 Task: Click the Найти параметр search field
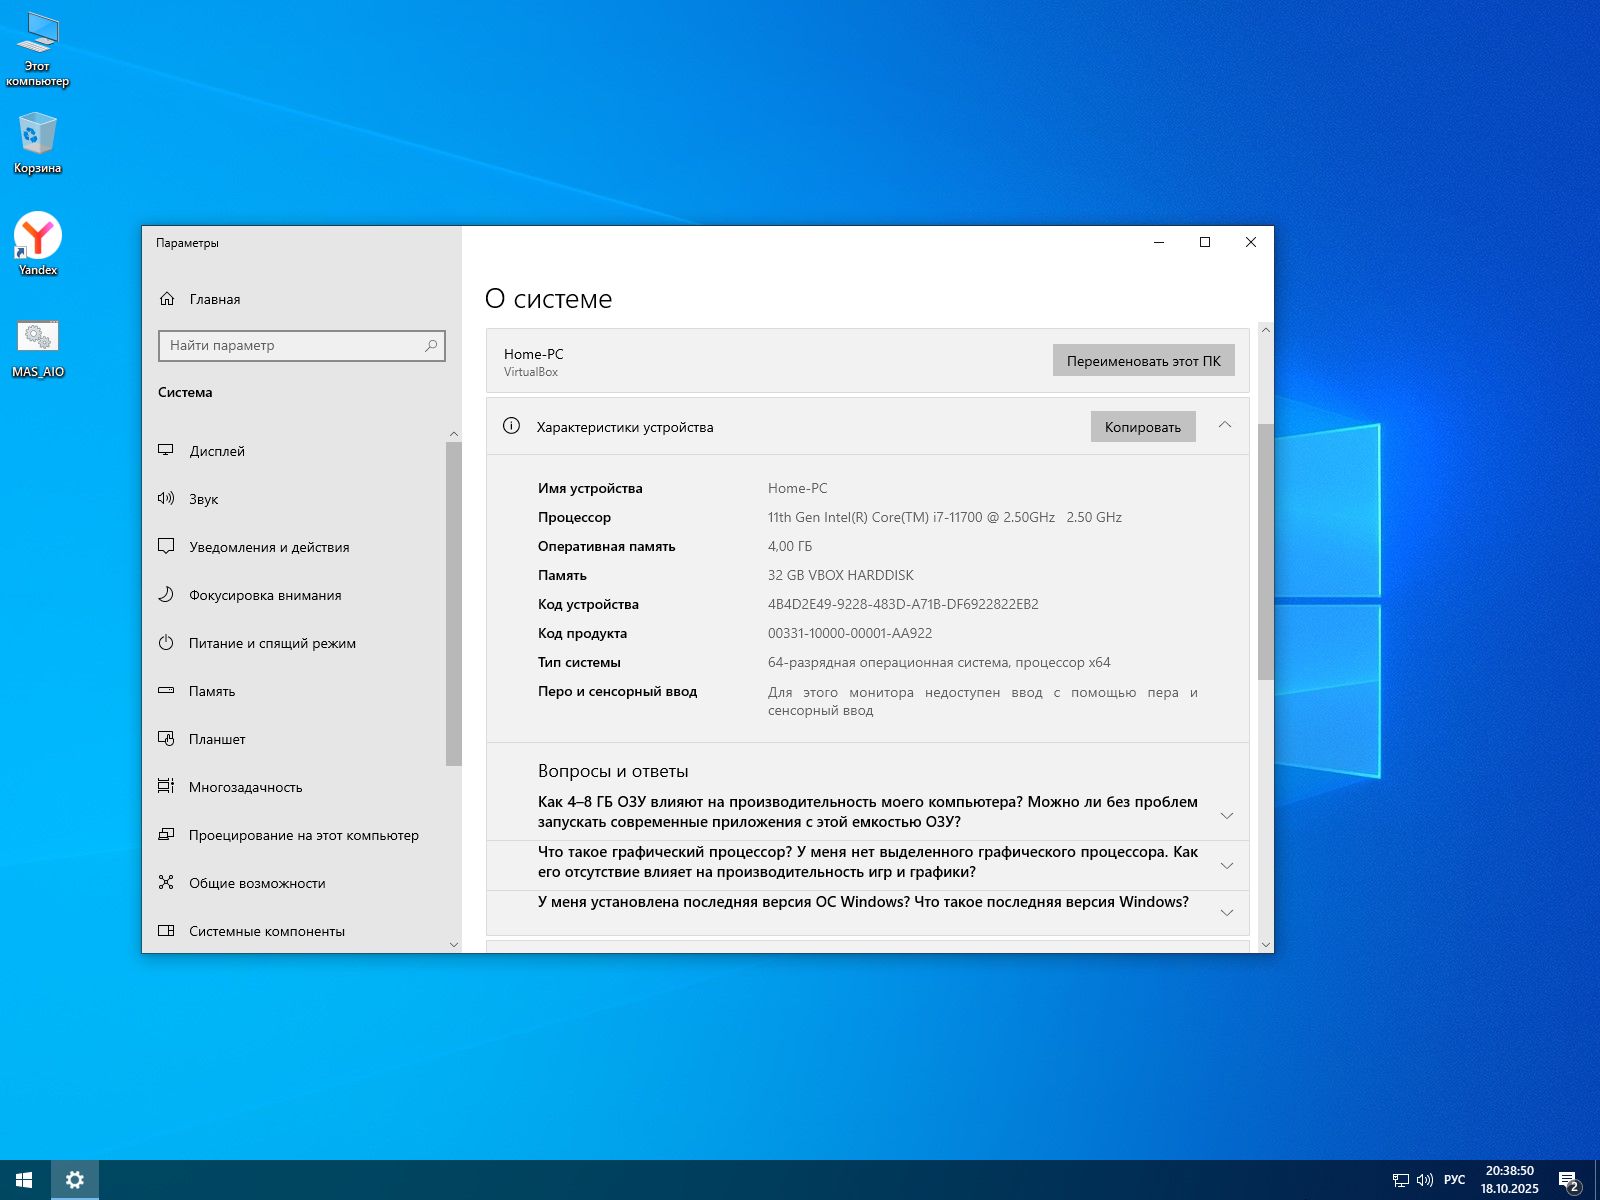[x=290, y=346]
